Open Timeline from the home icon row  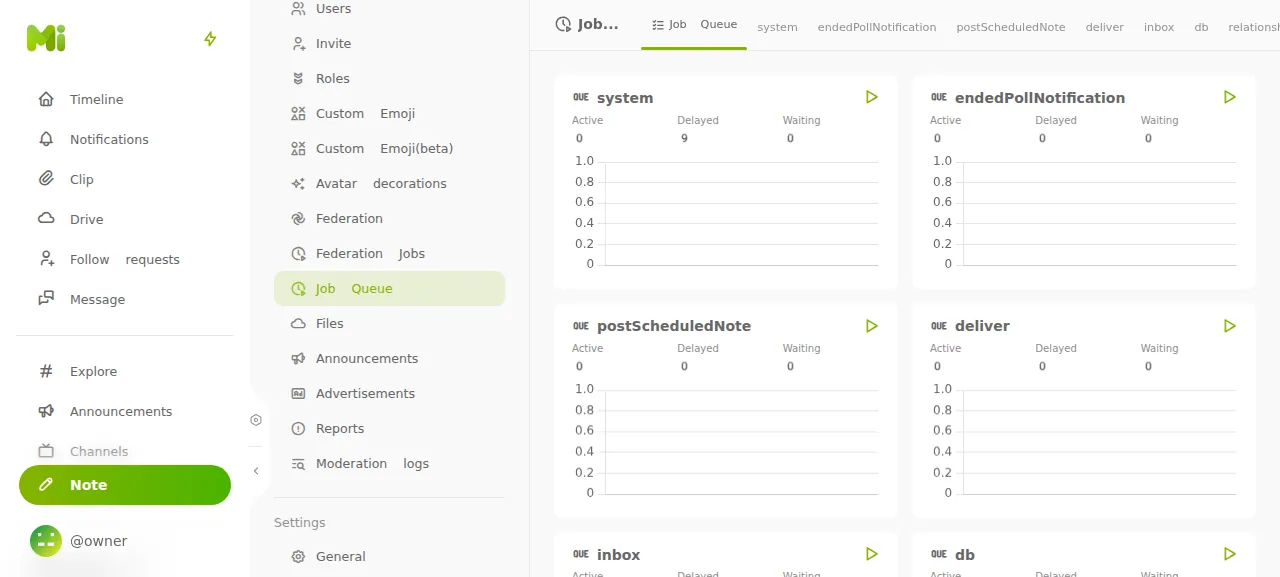click(x=125, y=99)
